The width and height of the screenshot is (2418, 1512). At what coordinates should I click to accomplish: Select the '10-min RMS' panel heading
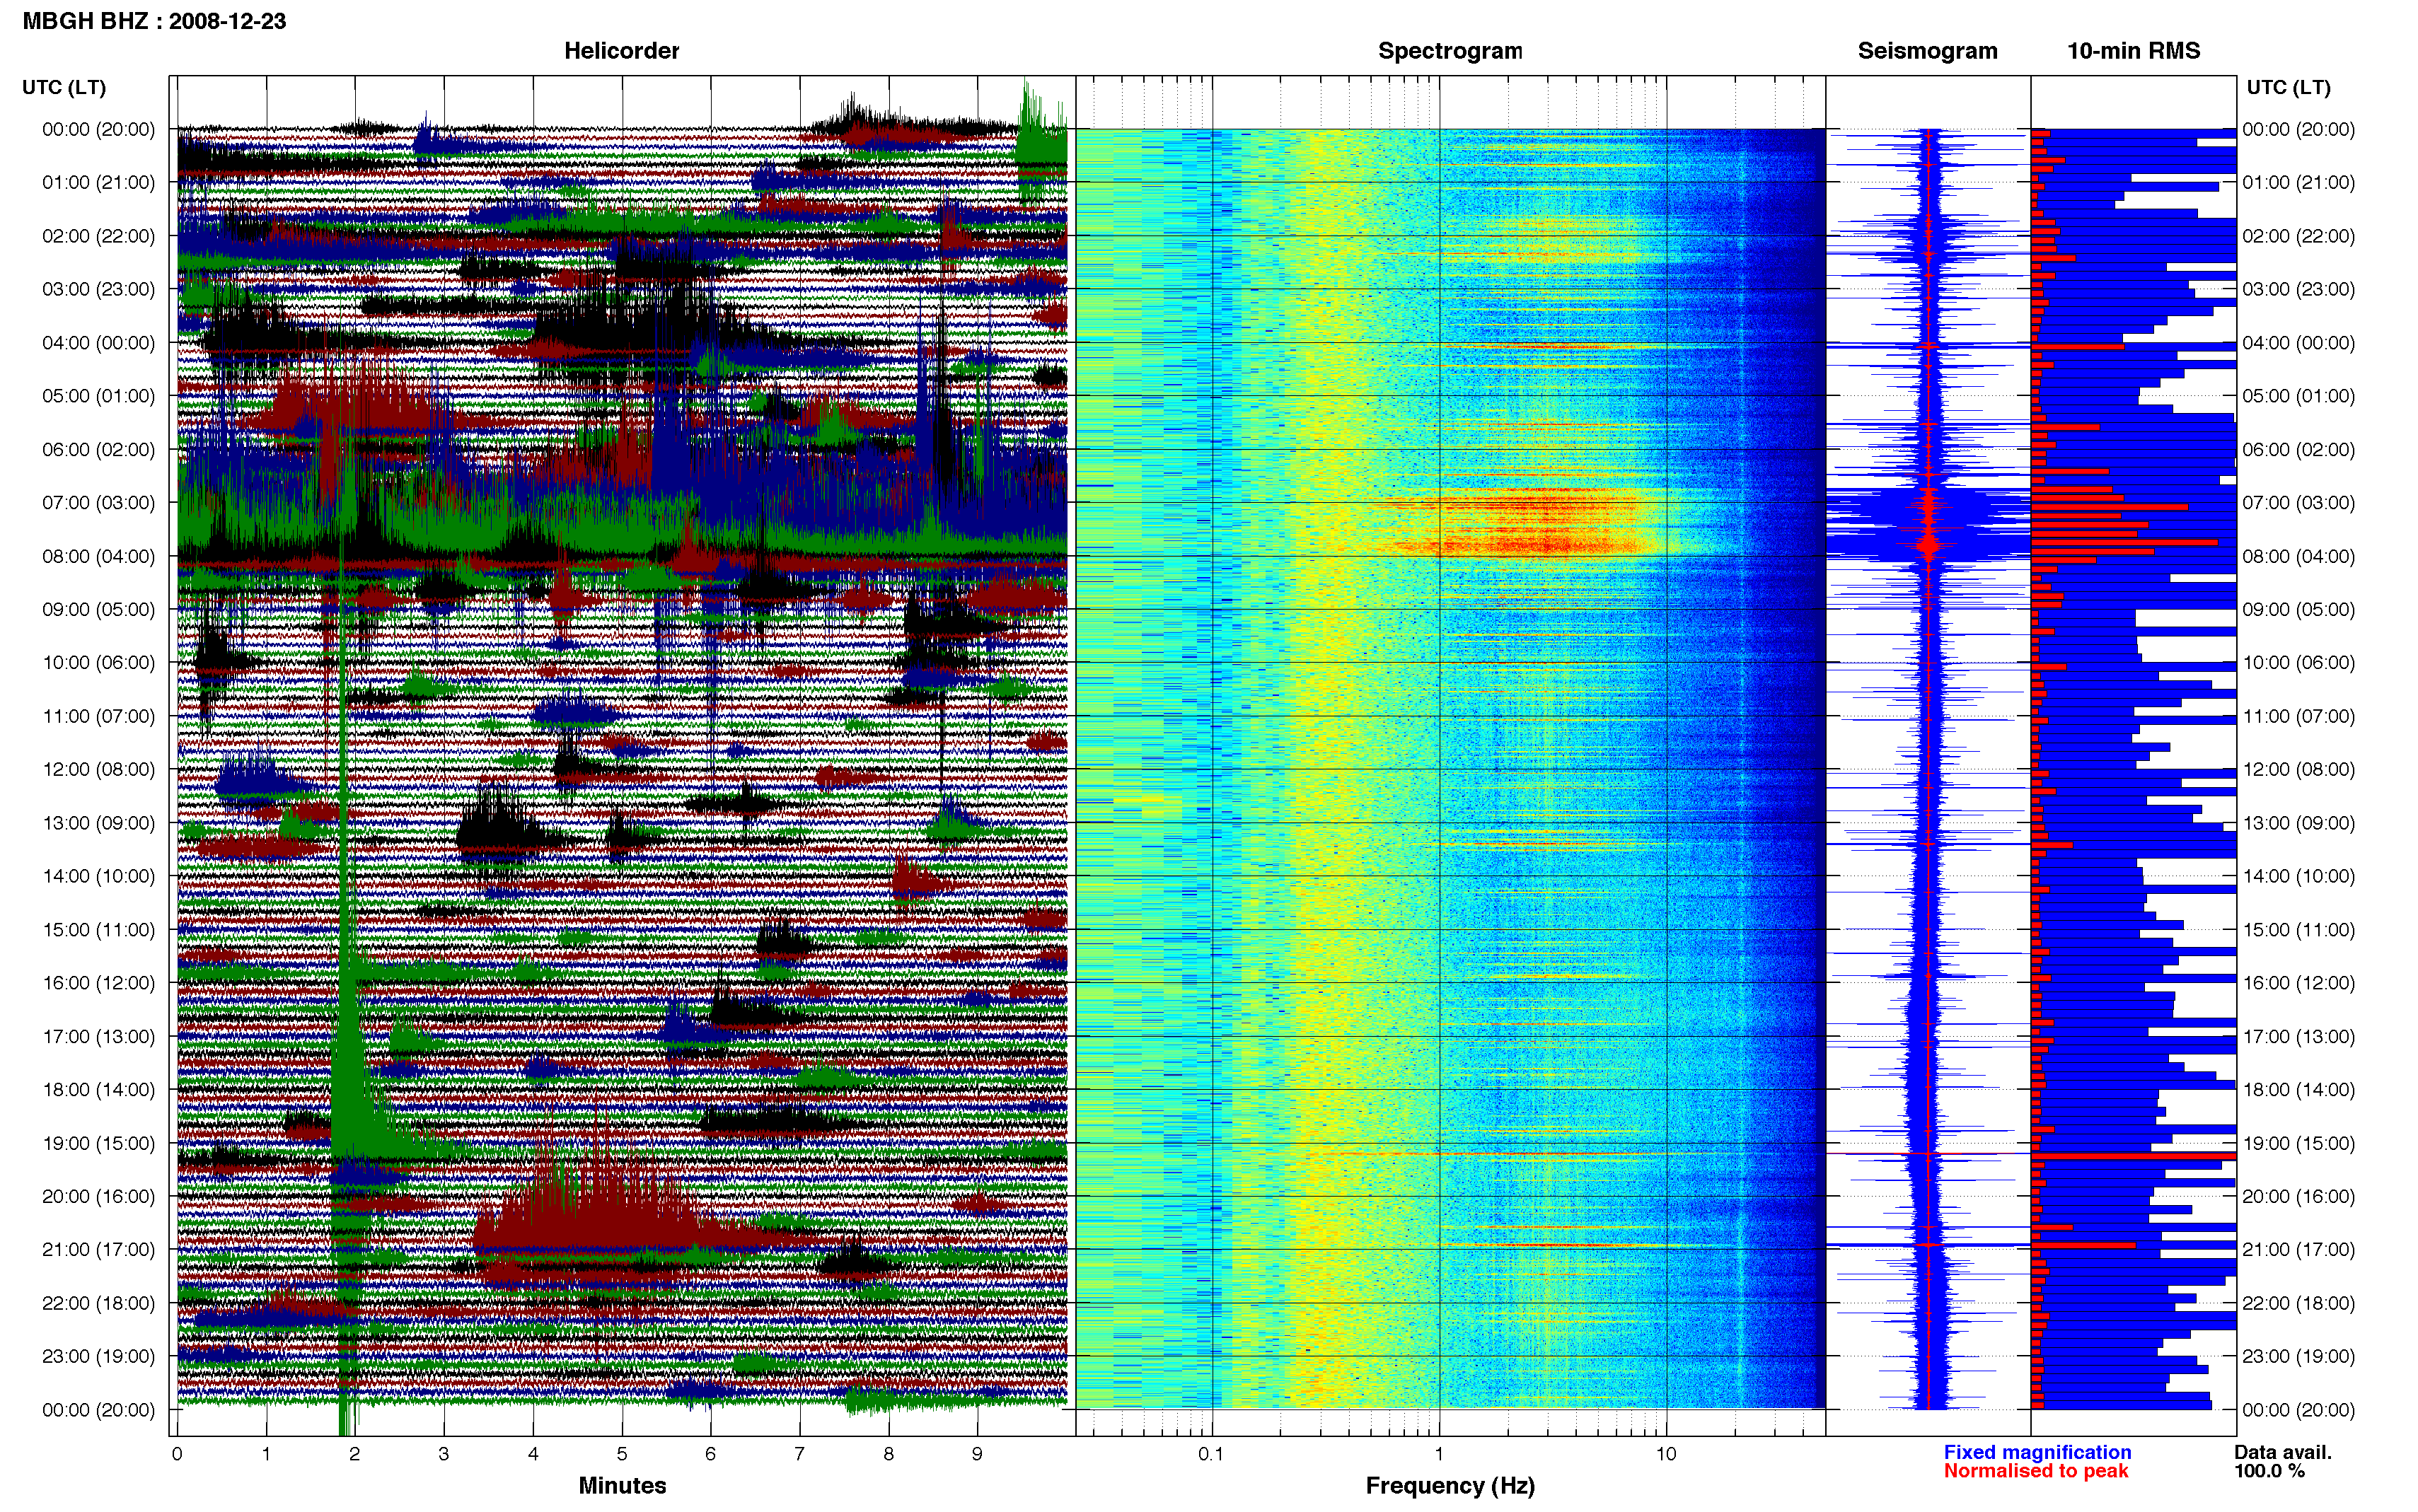click(x=2133, y=51)
